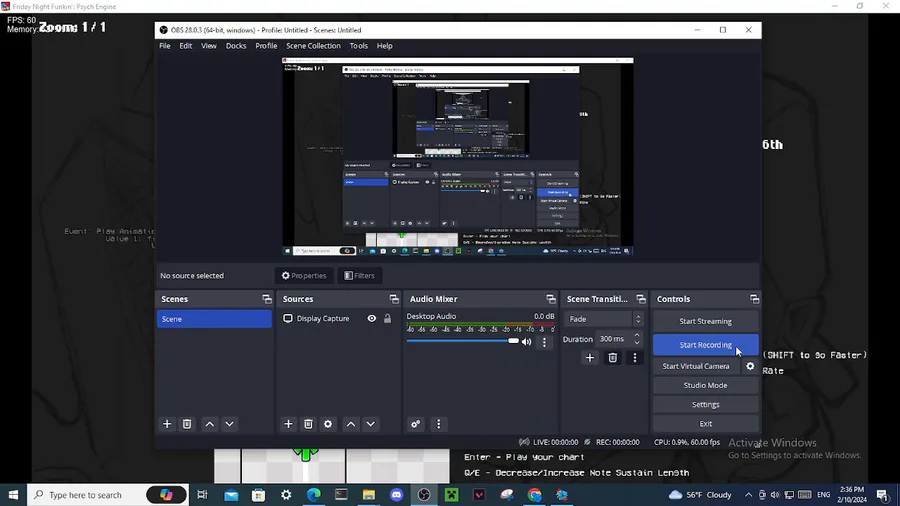This screenshot has width=900, height=506.
Task: Increase transition duration with up arrow
Action: click(637, 335)
